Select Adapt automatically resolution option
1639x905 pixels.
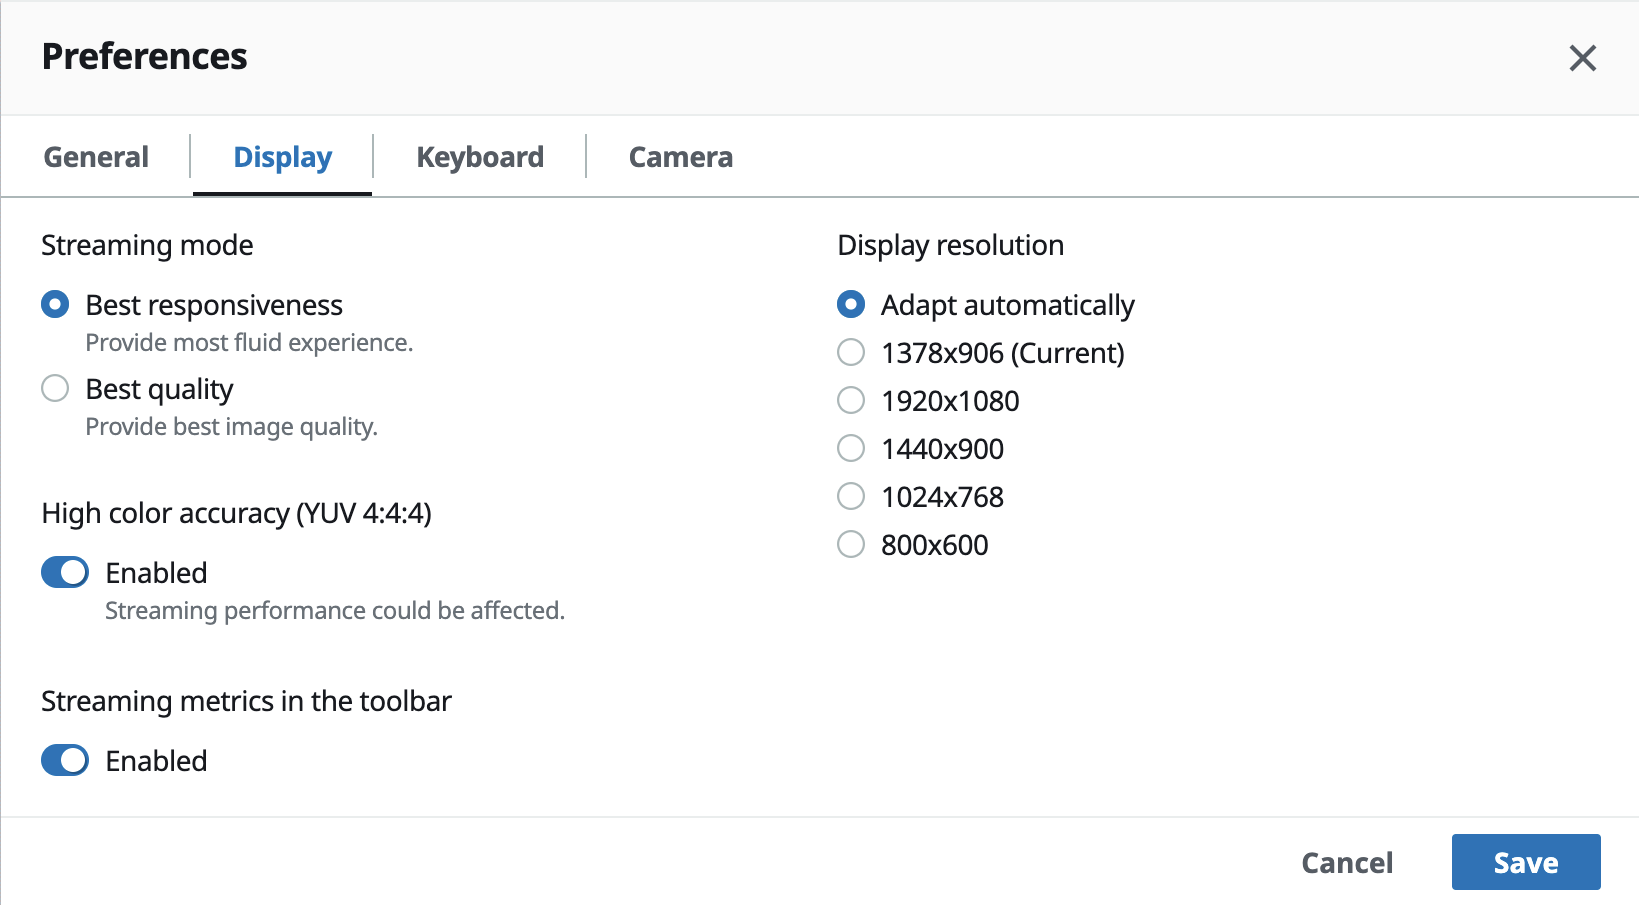pyautogui.click(x=850, y=304)
